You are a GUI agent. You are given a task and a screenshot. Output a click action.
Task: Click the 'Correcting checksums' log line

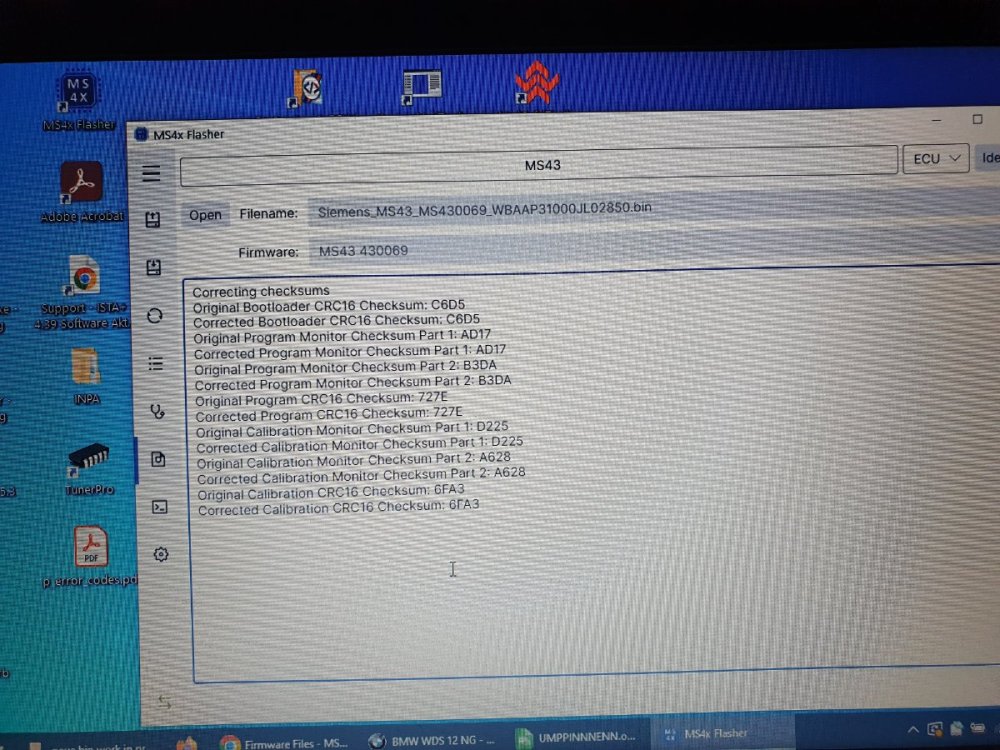pyautogui.click(x=261, y=291)
